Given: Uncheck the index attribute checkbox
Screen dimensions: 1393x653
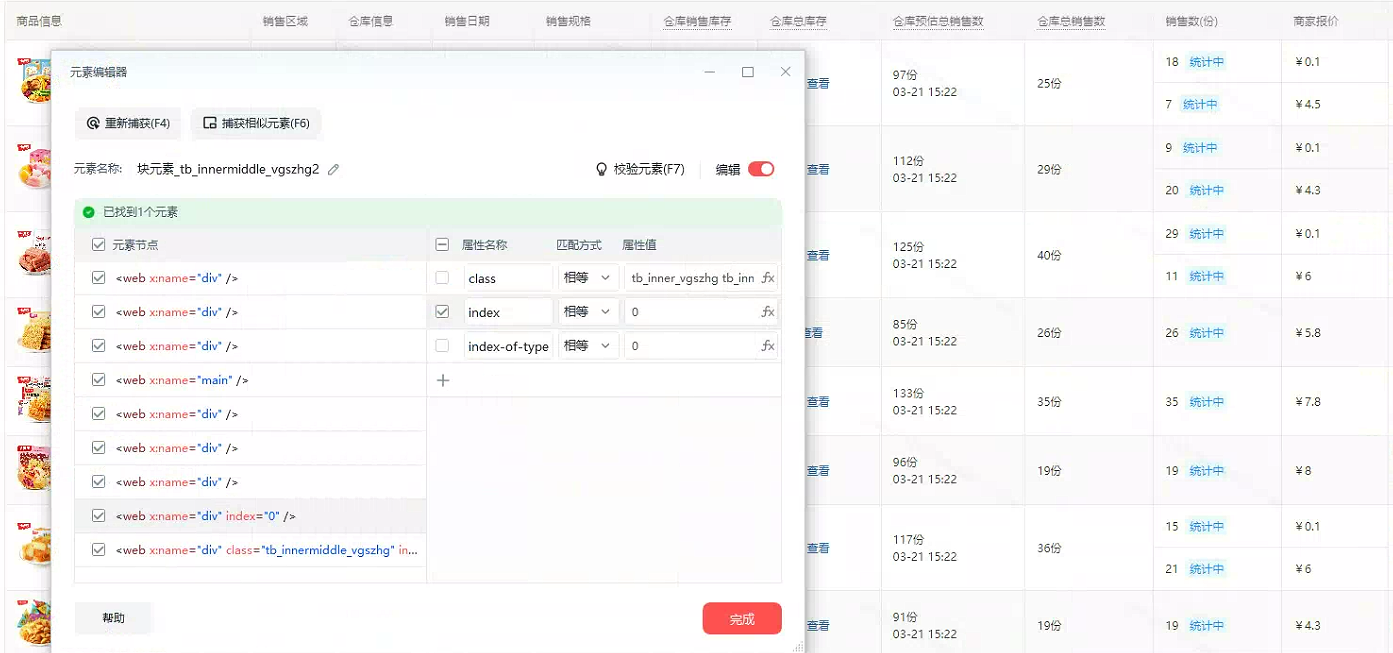Looking at the screenshot, I should point(442,312).
